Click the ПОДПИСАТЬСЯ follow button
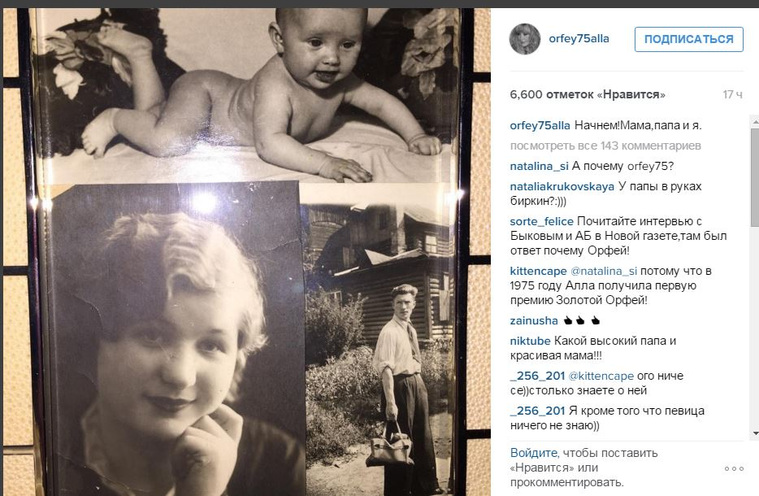This screenshot has width=759, height=496. pyautogui.click(x=689, y=39)
